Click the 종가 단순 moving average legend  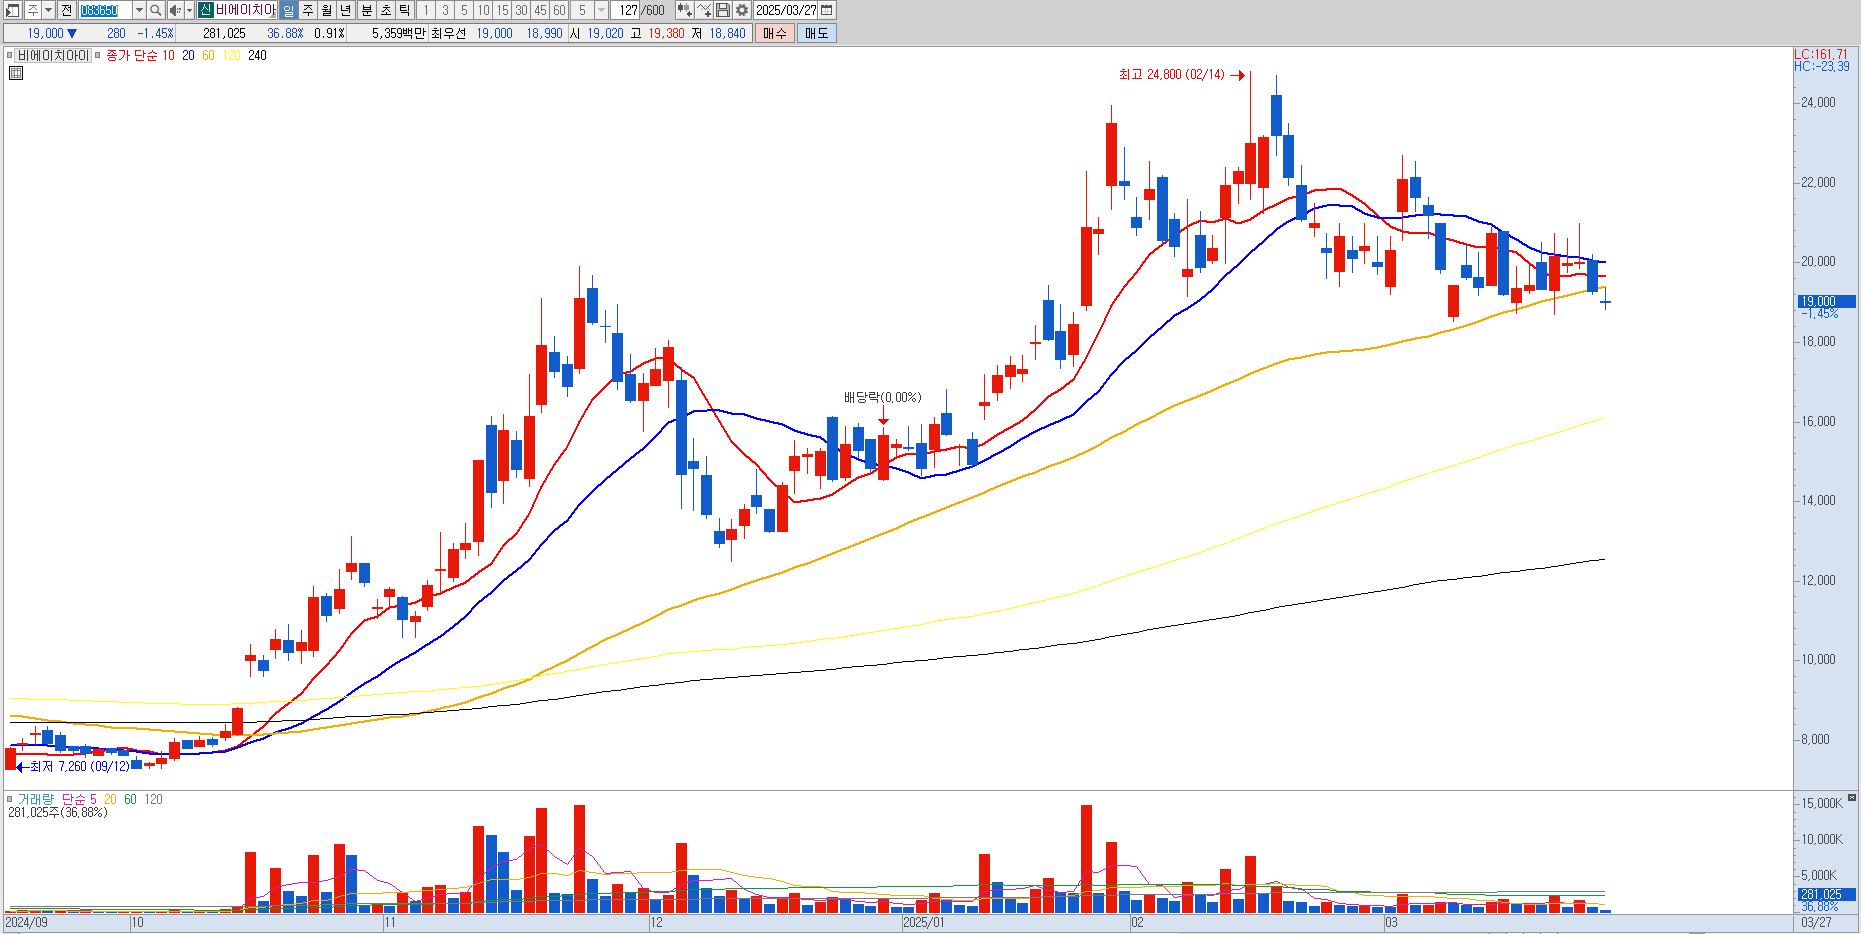point(131,56)
